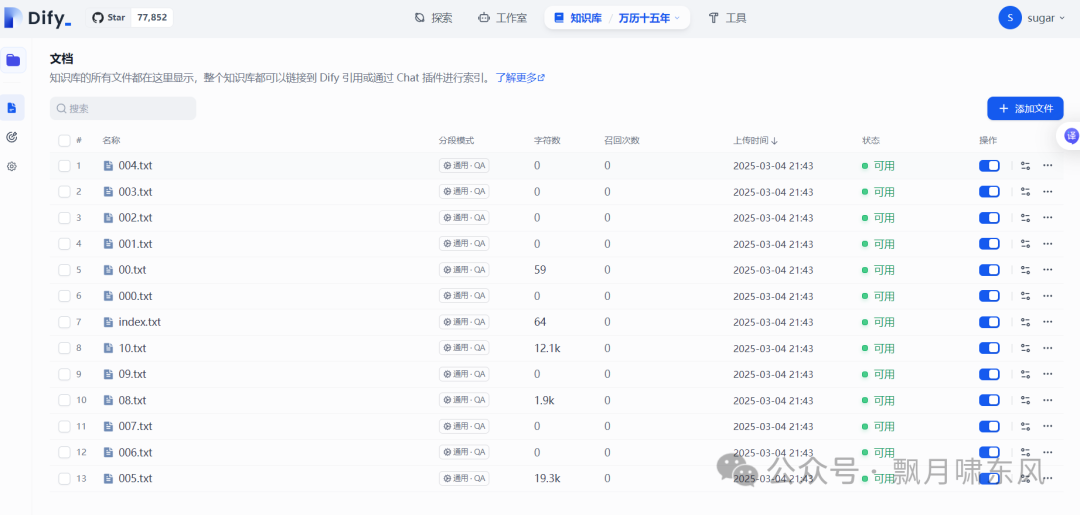Check the box for 00.txt
The image size is (1080, 515).
[x=64, y=270]
